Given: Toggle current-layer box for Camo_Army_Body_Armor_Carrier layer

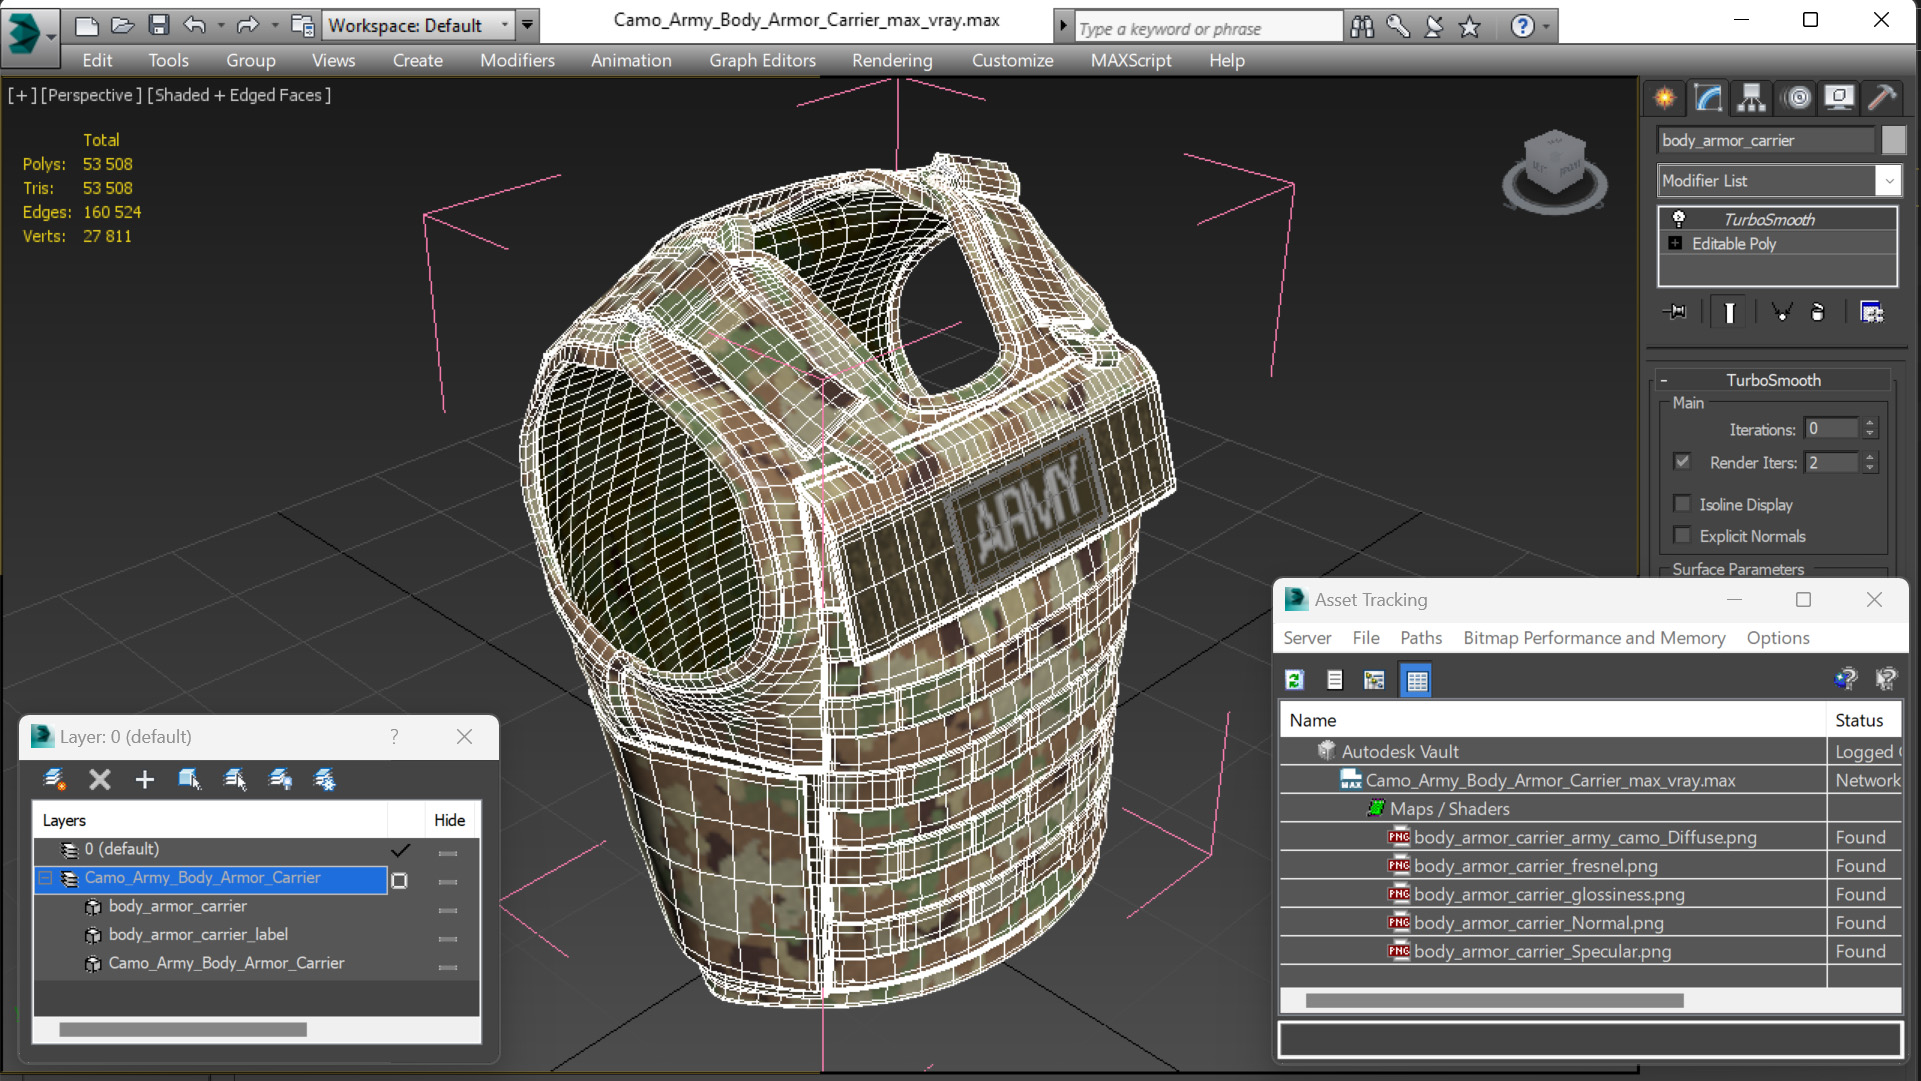Looking at the screenshot, I should pos(399,881).
